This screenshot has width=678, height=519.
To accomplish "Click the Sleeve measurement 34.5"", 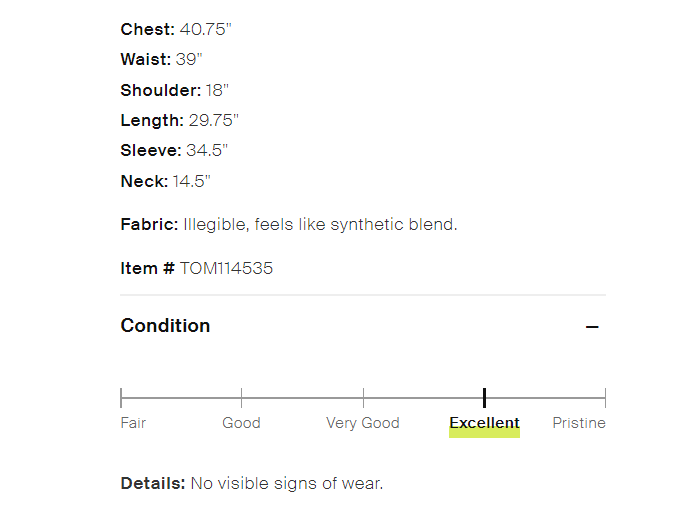I will click(x=207, y=151).
